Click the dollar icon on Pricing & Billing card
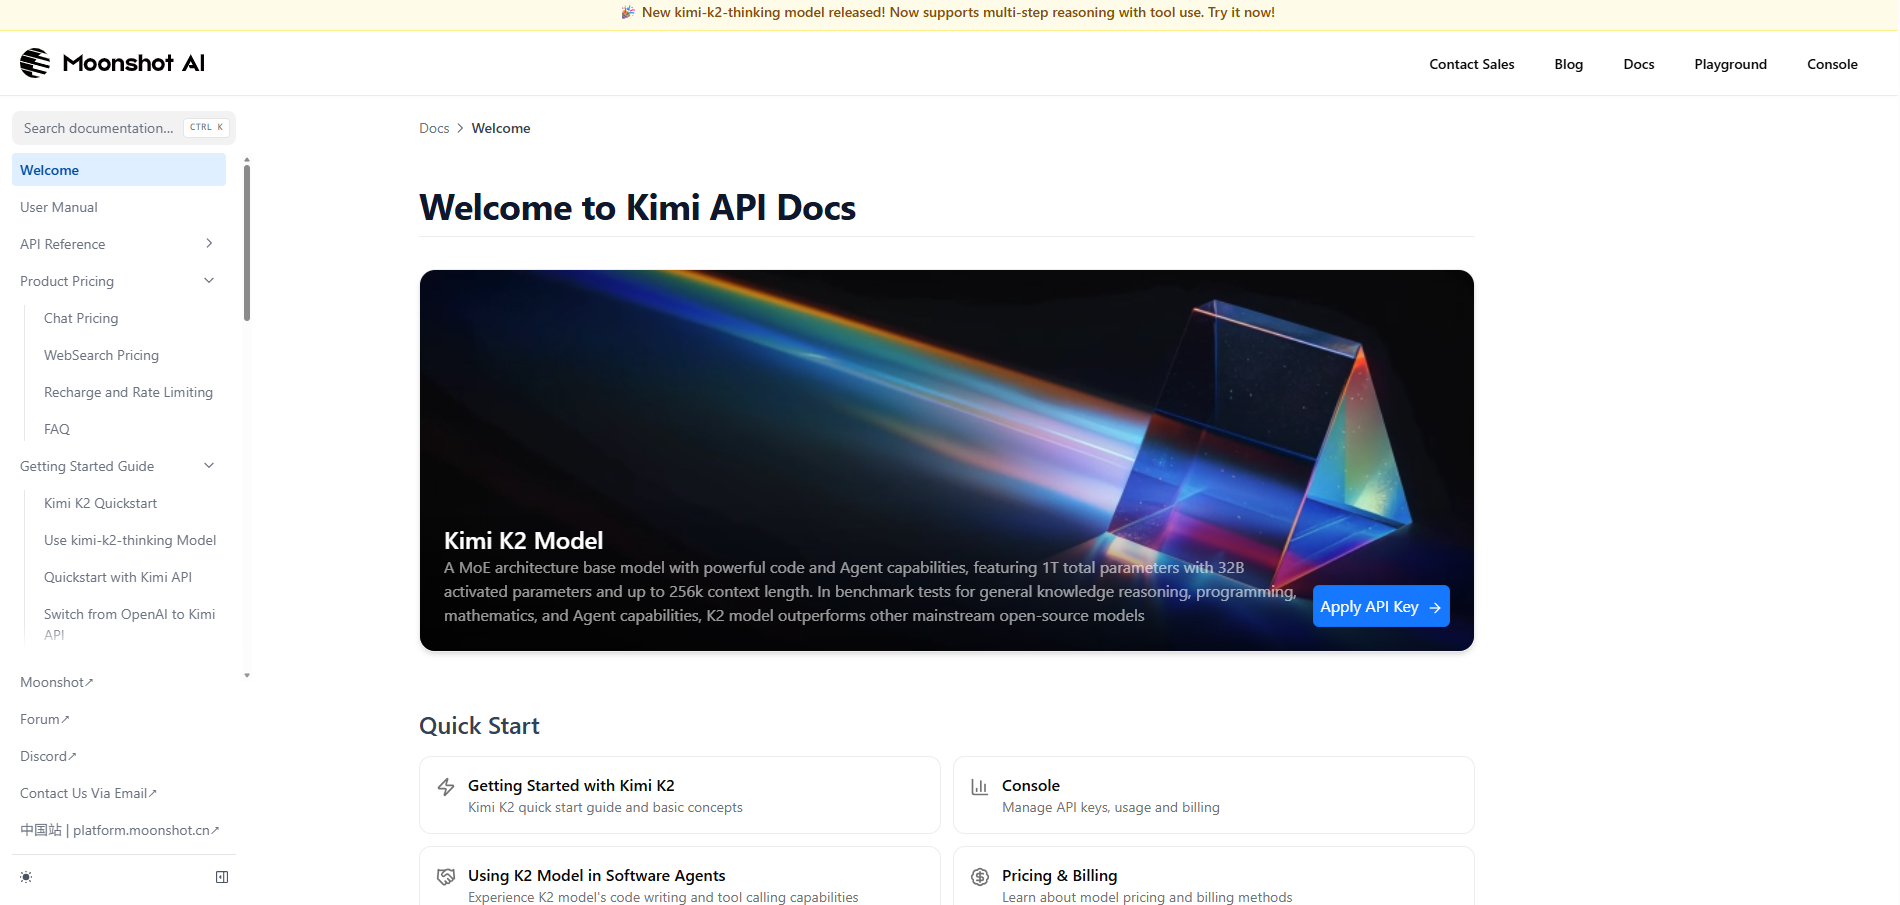Image resolution: width=1900 pixels, height=905 pixels. click(980, 877)
